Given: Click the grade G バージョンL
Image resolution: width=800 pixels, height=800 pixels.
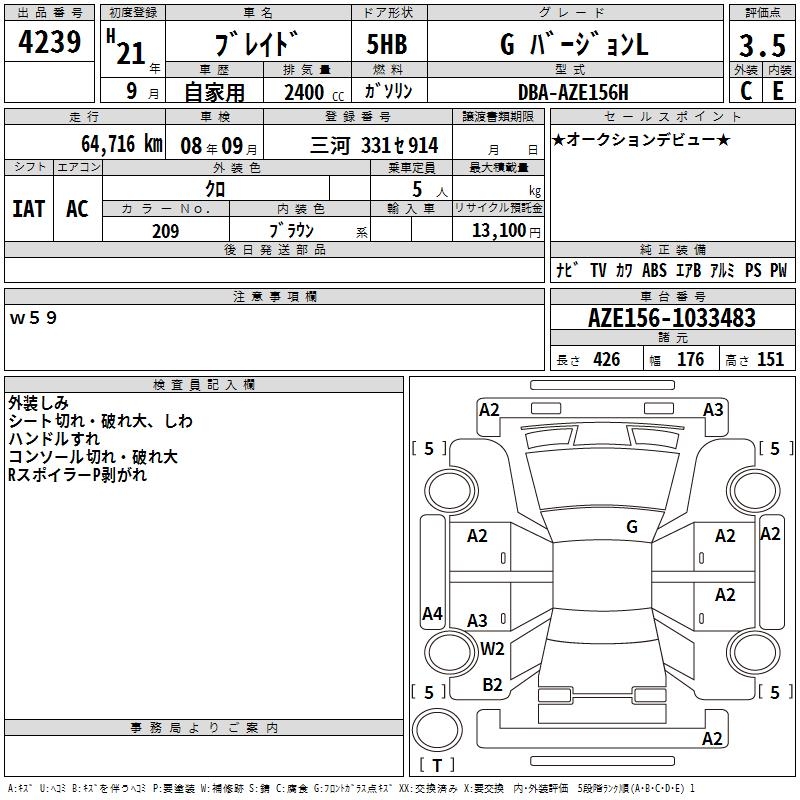Looking at the screenshot, I should [574, 44].
